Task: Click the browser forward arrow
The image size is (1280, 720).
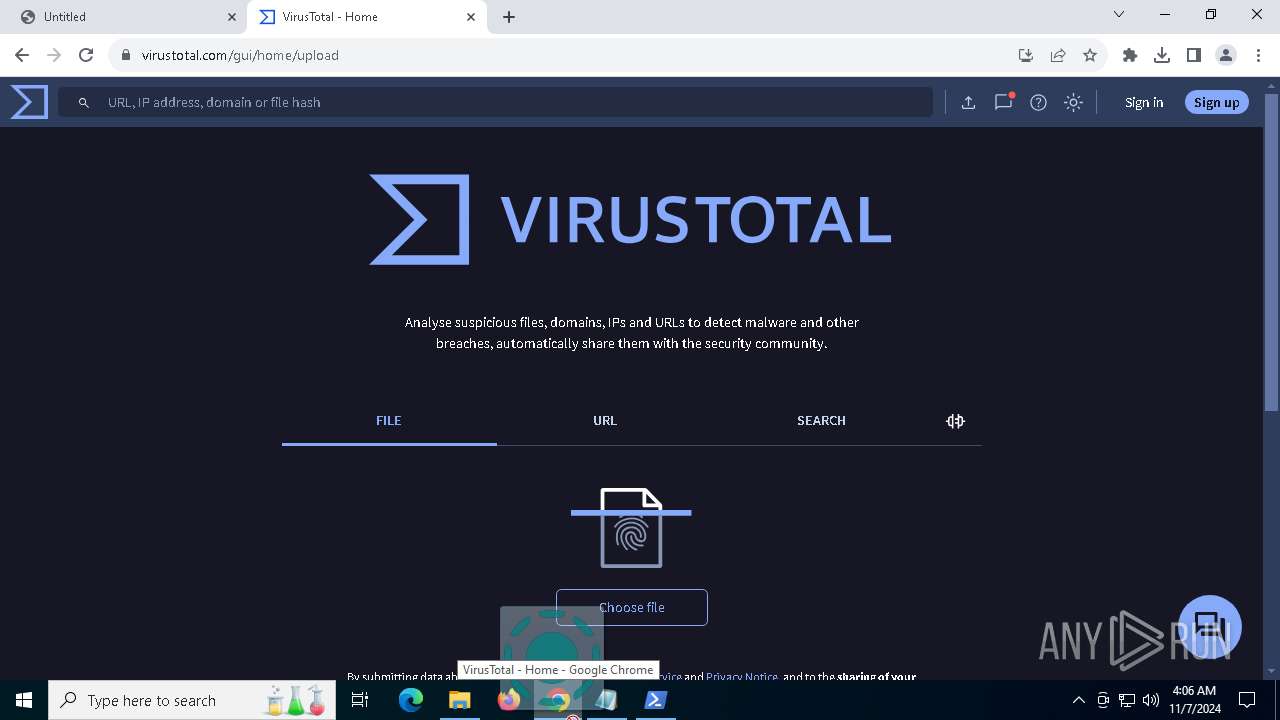Action: click(54, 55)
